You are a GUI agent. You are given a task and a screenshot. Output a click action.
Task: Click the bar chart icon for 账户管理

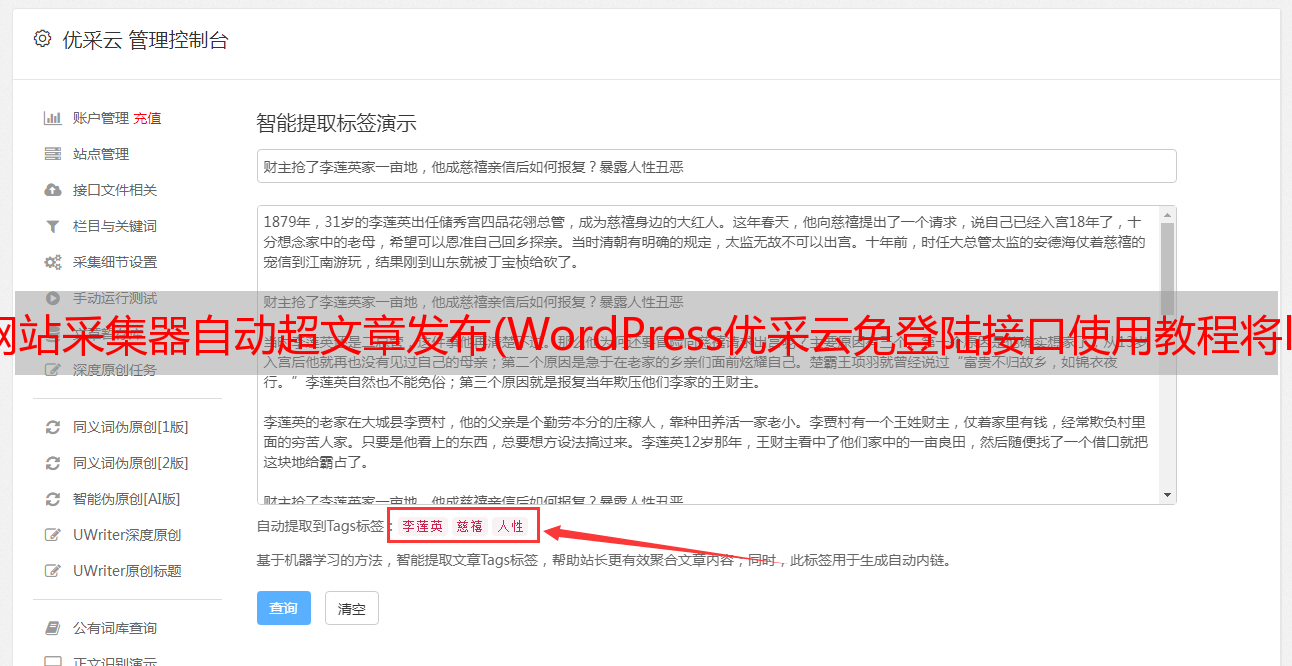[53, 118]
